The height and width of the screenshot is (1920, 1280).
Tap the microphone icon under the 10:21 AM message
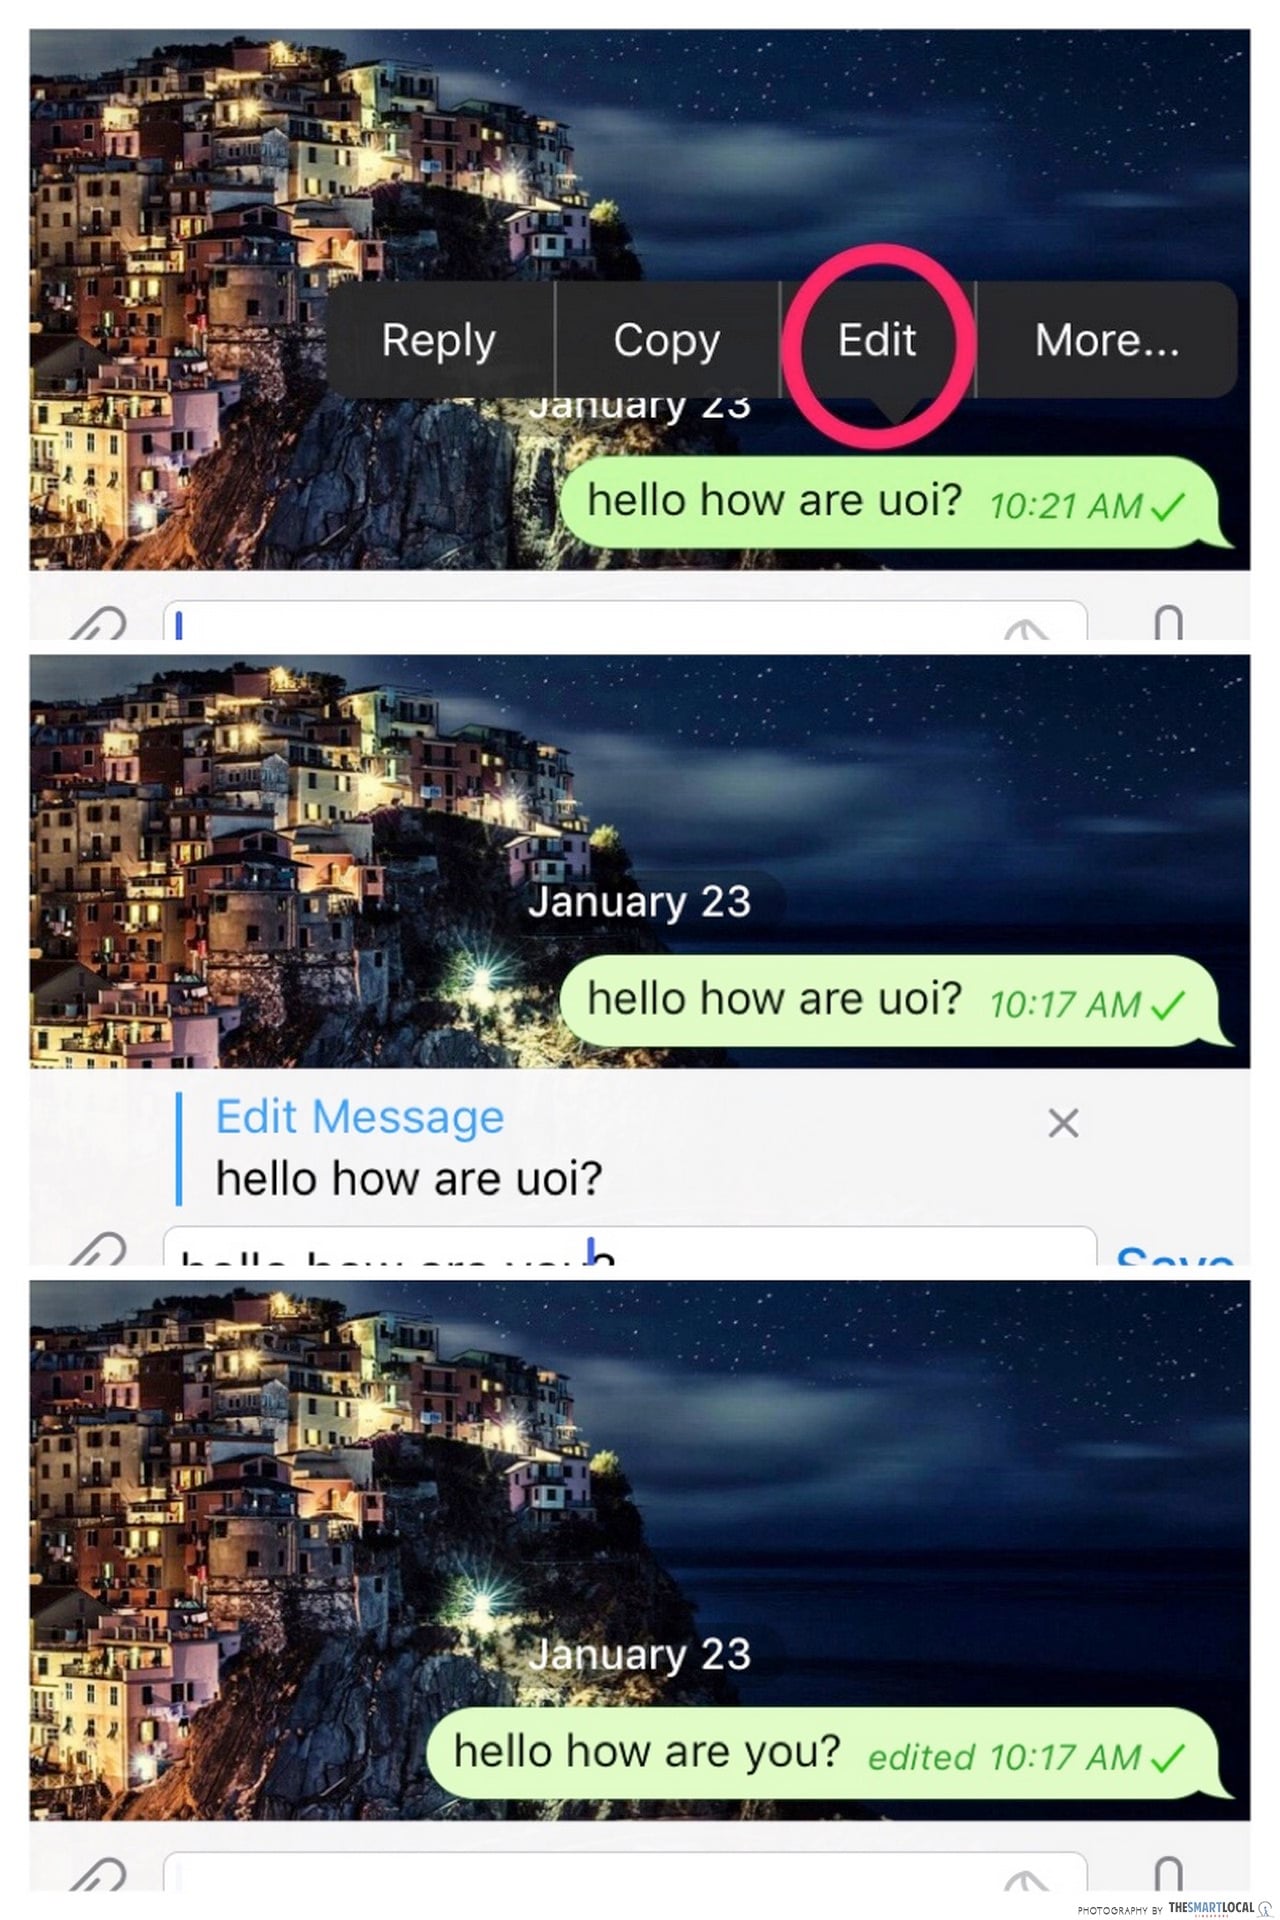[1168, 622]
